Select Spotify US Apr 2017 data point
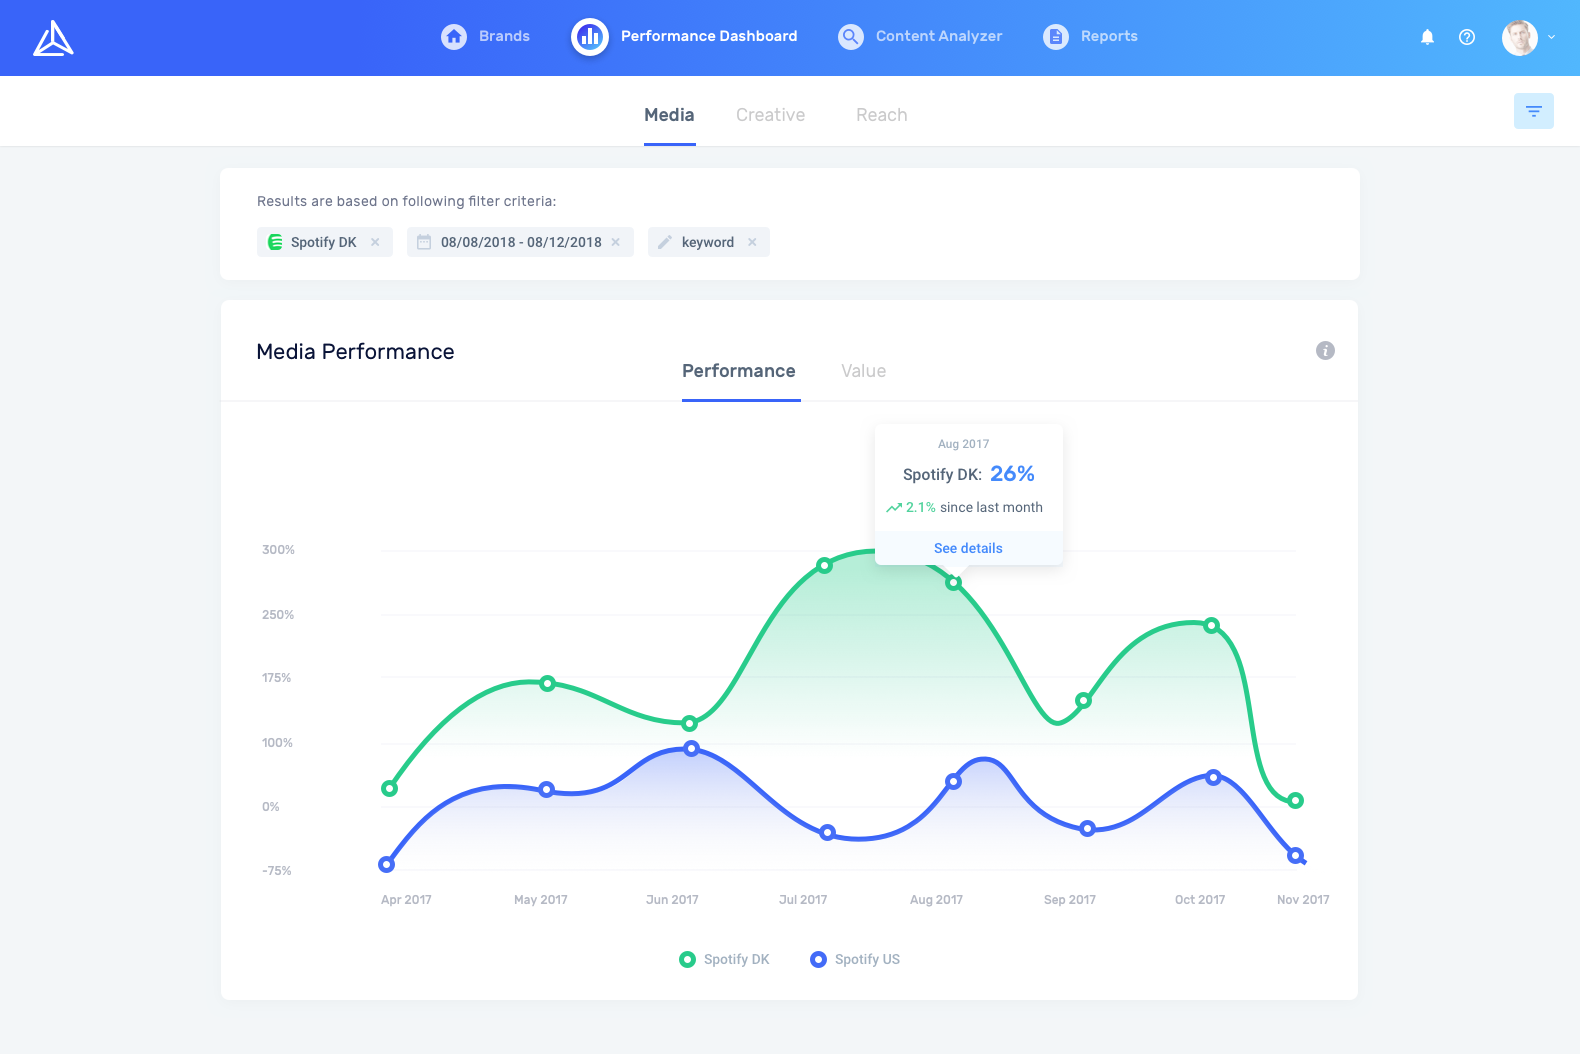 coord(387,864)
